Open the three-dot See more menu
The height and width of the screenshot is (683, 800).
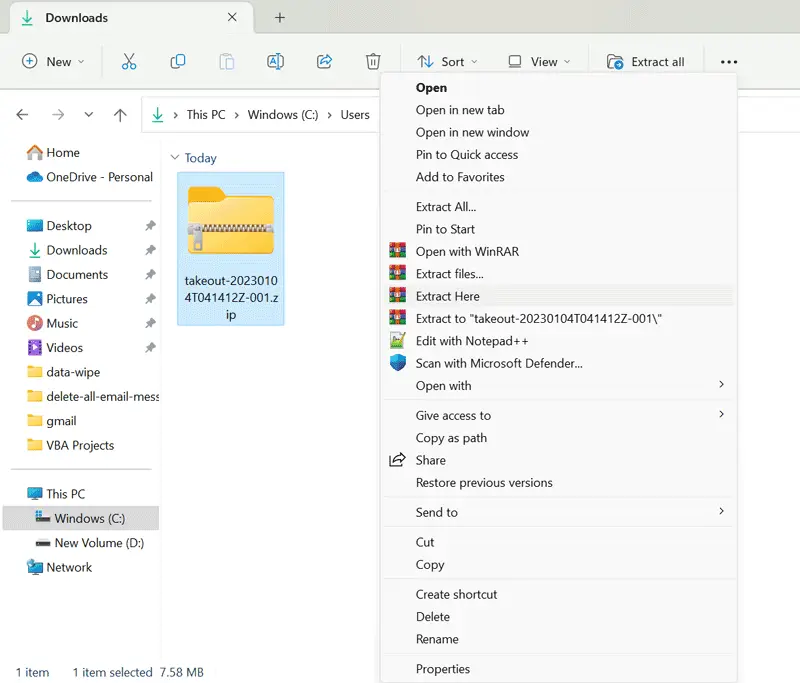tap(729, 62)
